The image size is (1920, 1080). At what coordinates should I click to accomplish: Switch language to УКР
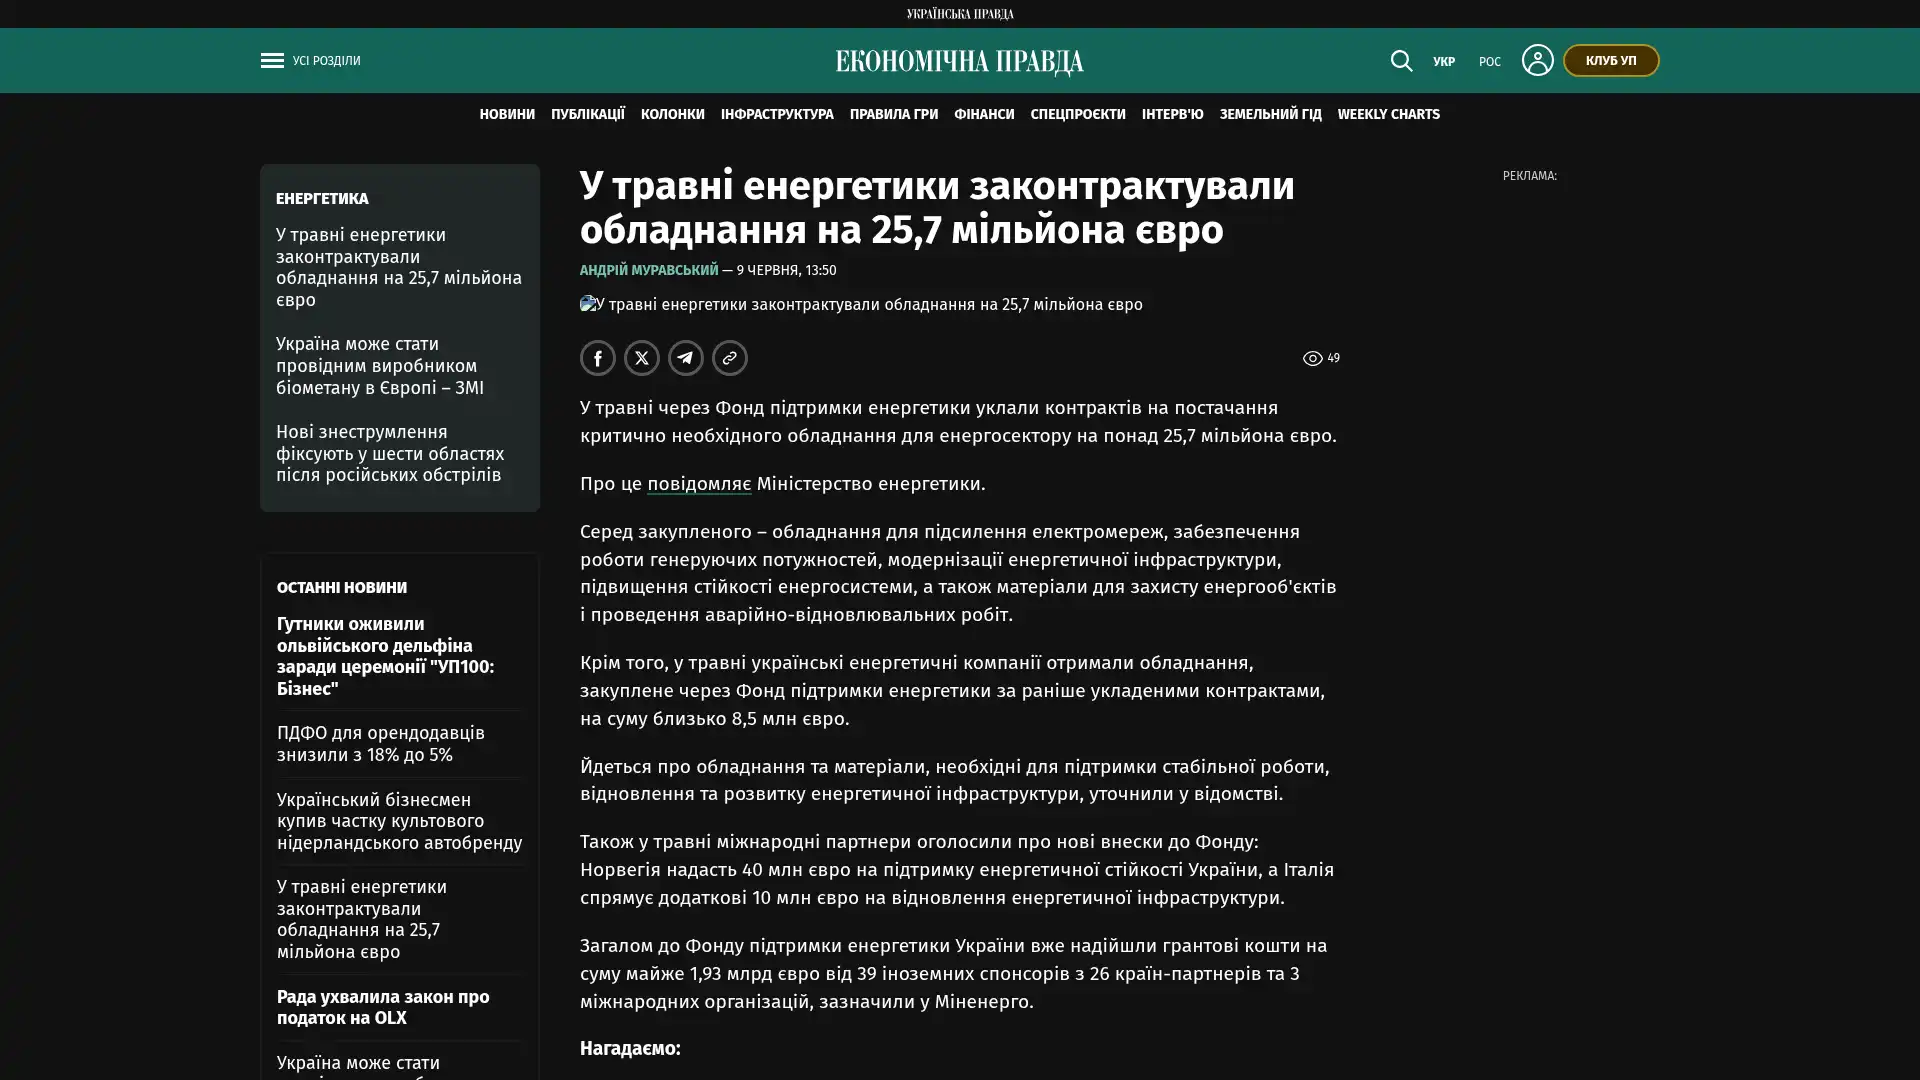(x=1443, y=62)
